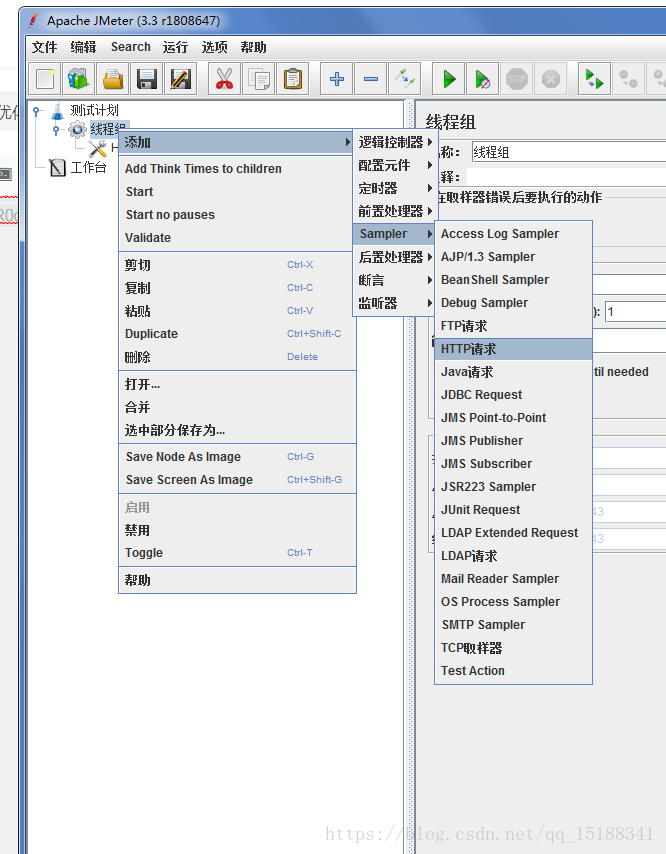Viewport: 666px width, 854px height.
Task: Open the 运行 menu
Action: (x=175, y=47)
